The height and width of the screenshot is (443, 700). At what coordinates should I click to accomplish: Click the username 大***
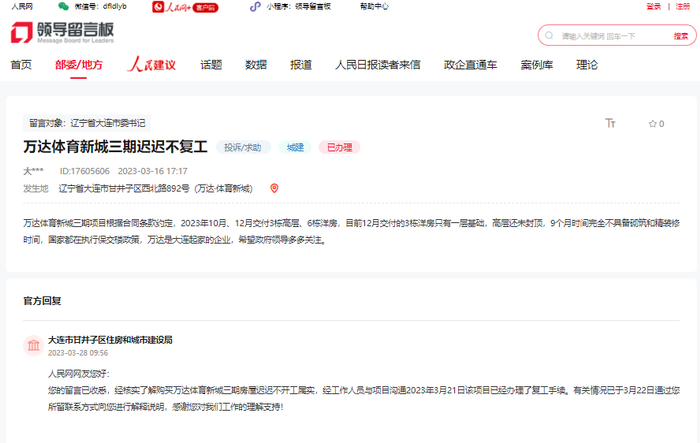(33, 171)
